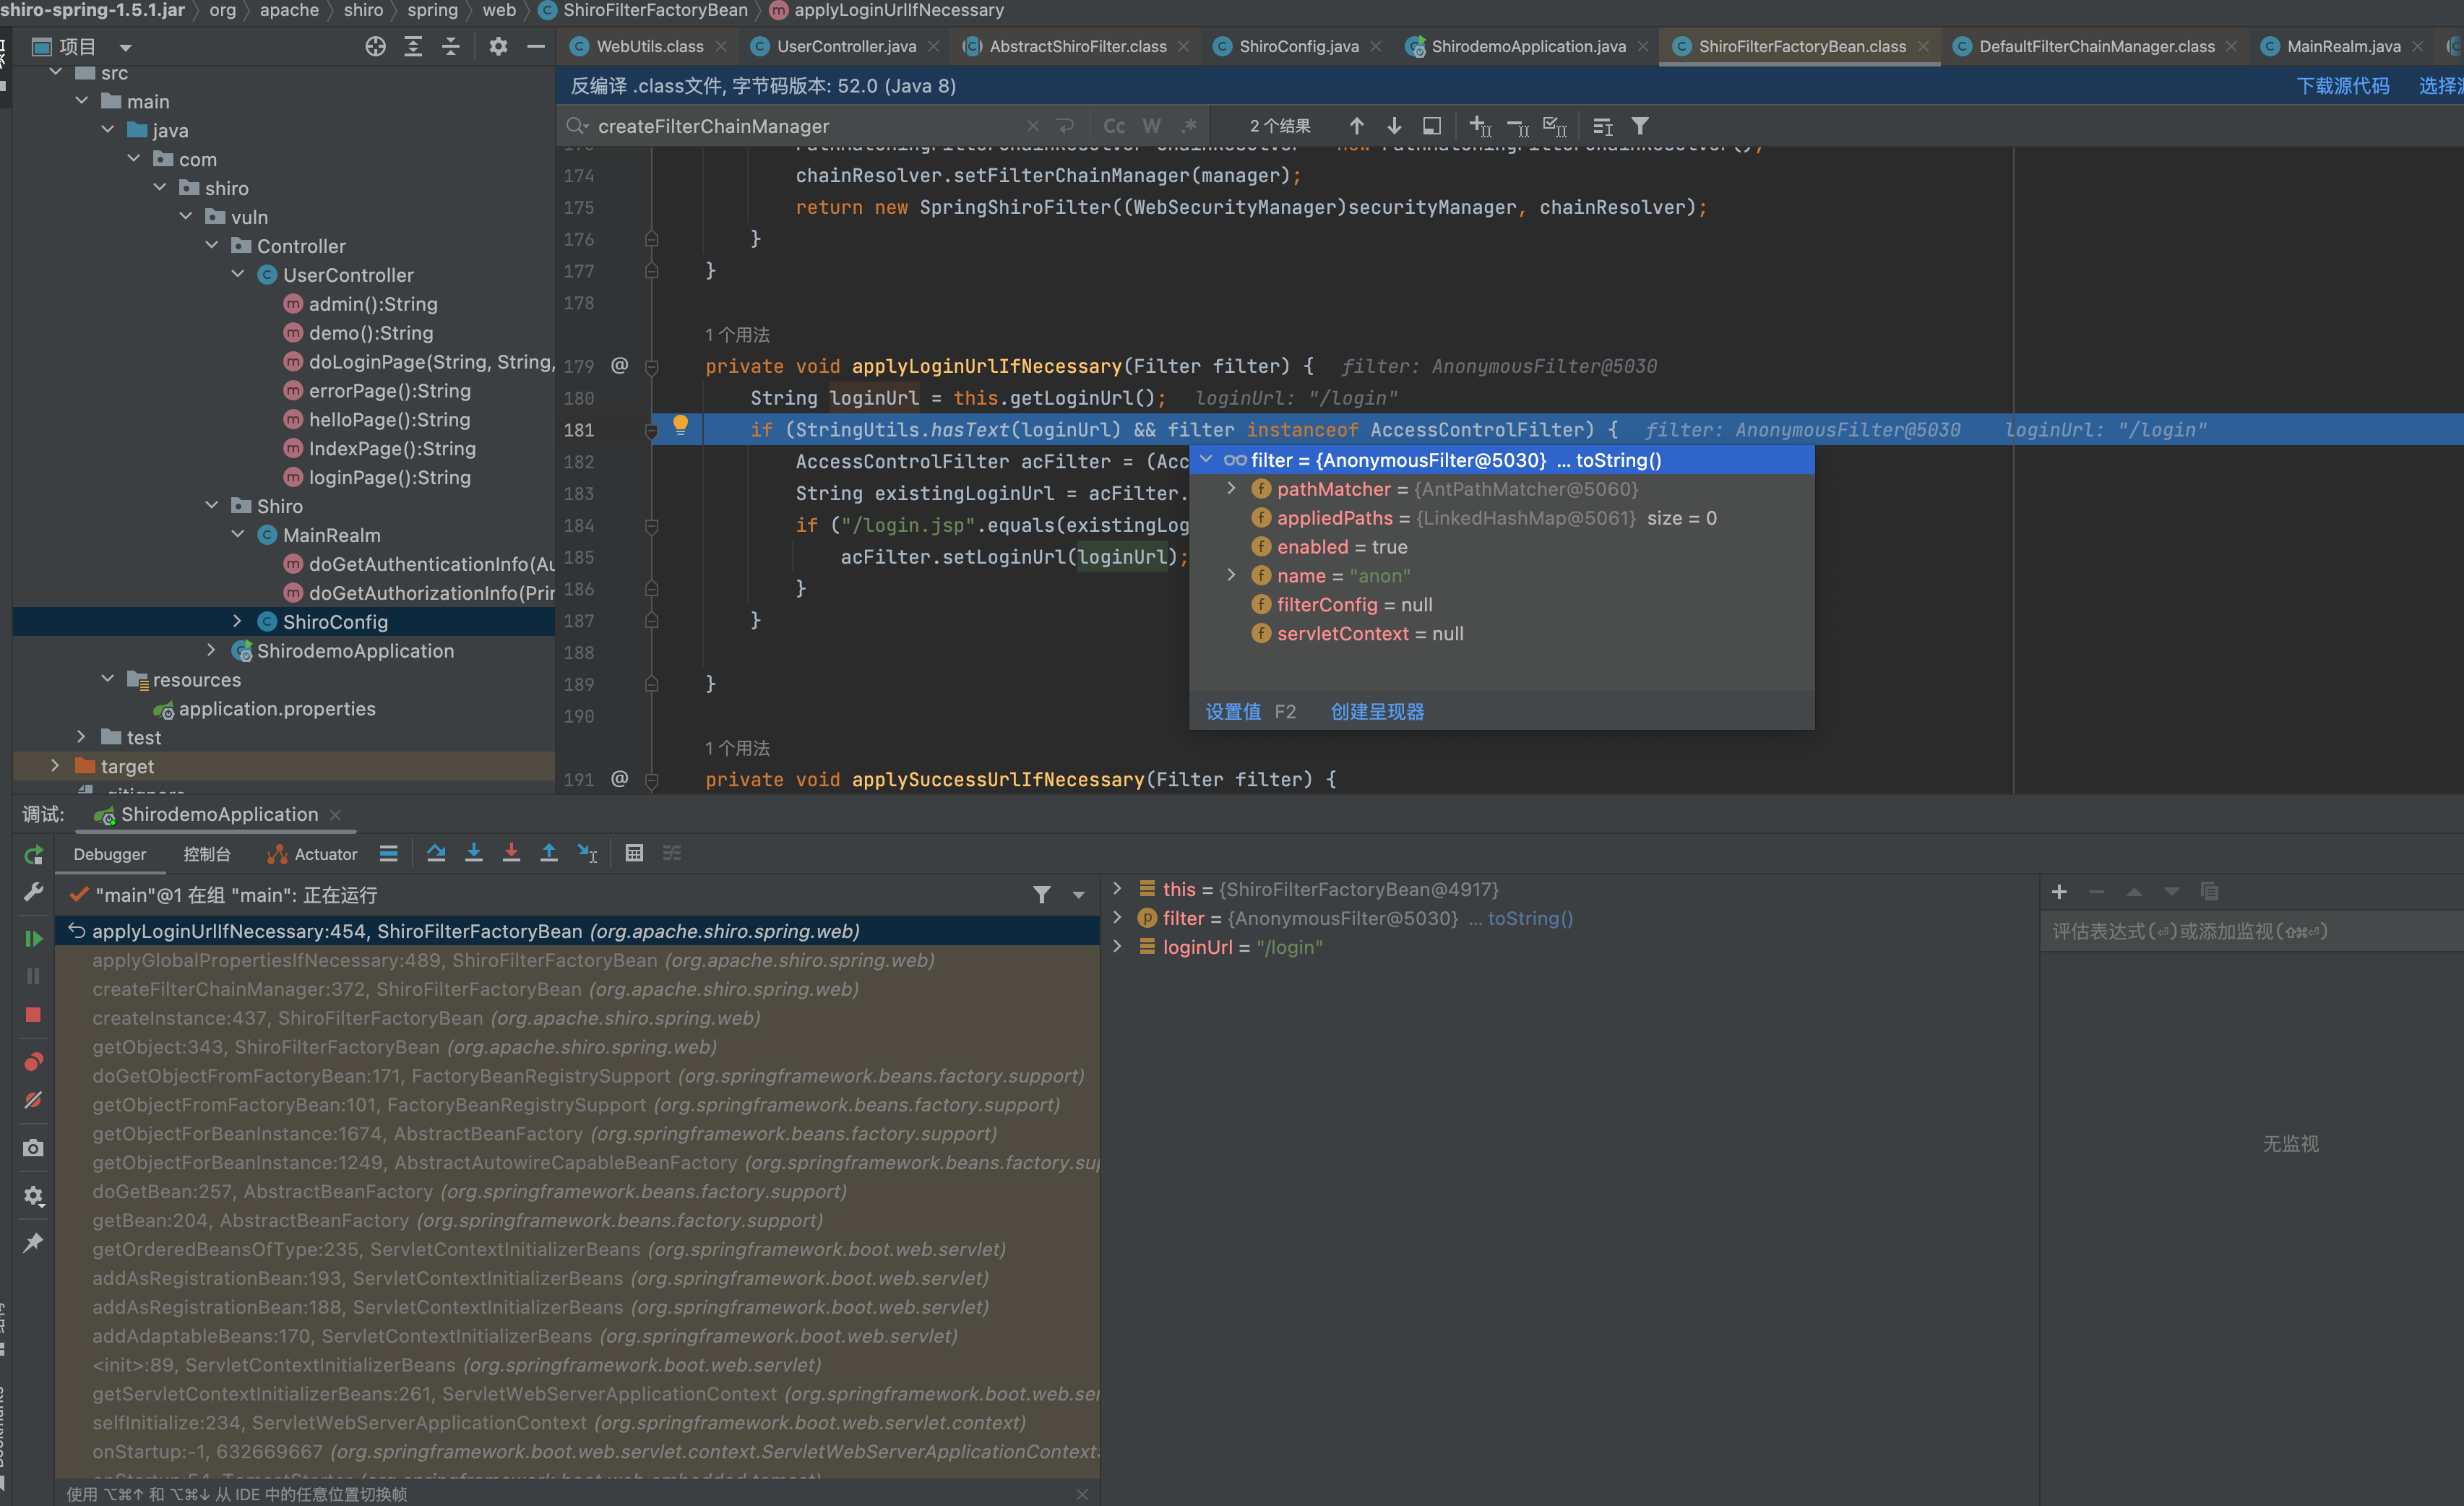The height and width of the screenshot is (1506, 2464).
Task: Switch to WebUtils.class tab
Action: (649, 46)
